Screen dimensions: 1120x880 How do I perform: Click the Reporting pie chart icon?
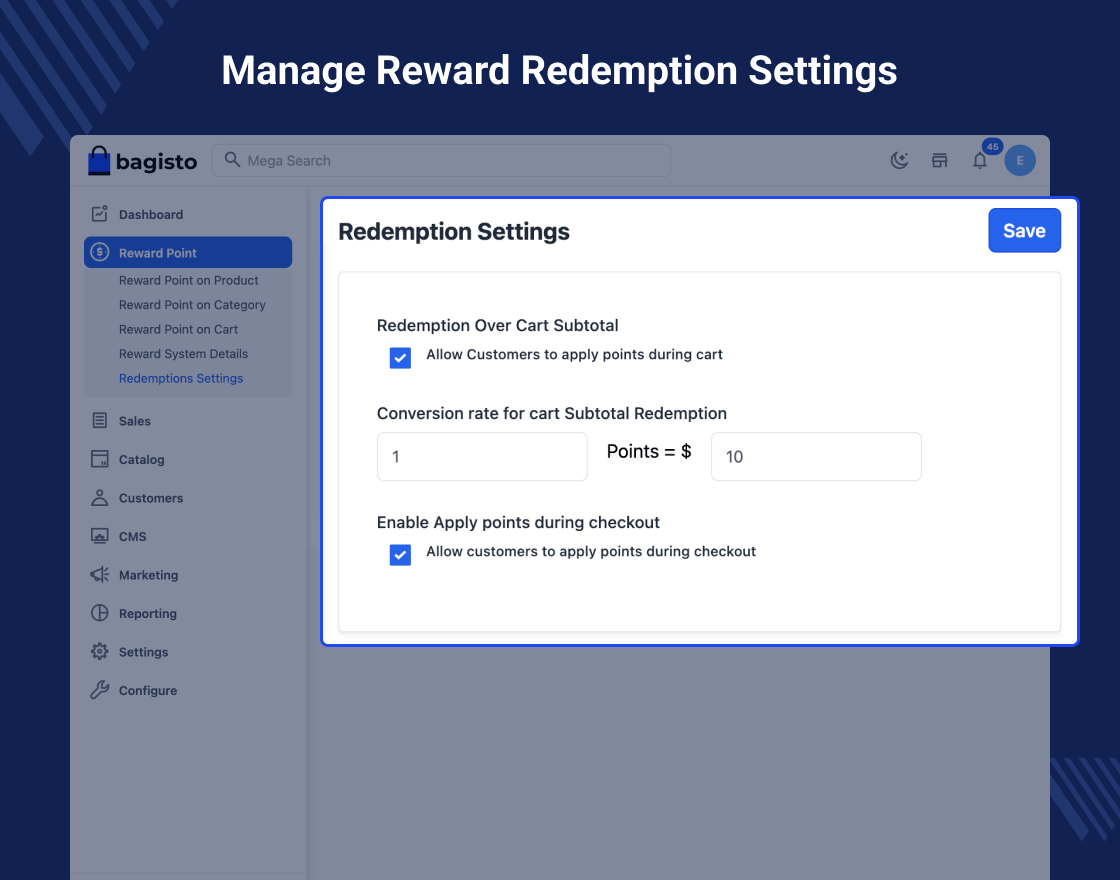pyautogui.click(x=99, y=613)
